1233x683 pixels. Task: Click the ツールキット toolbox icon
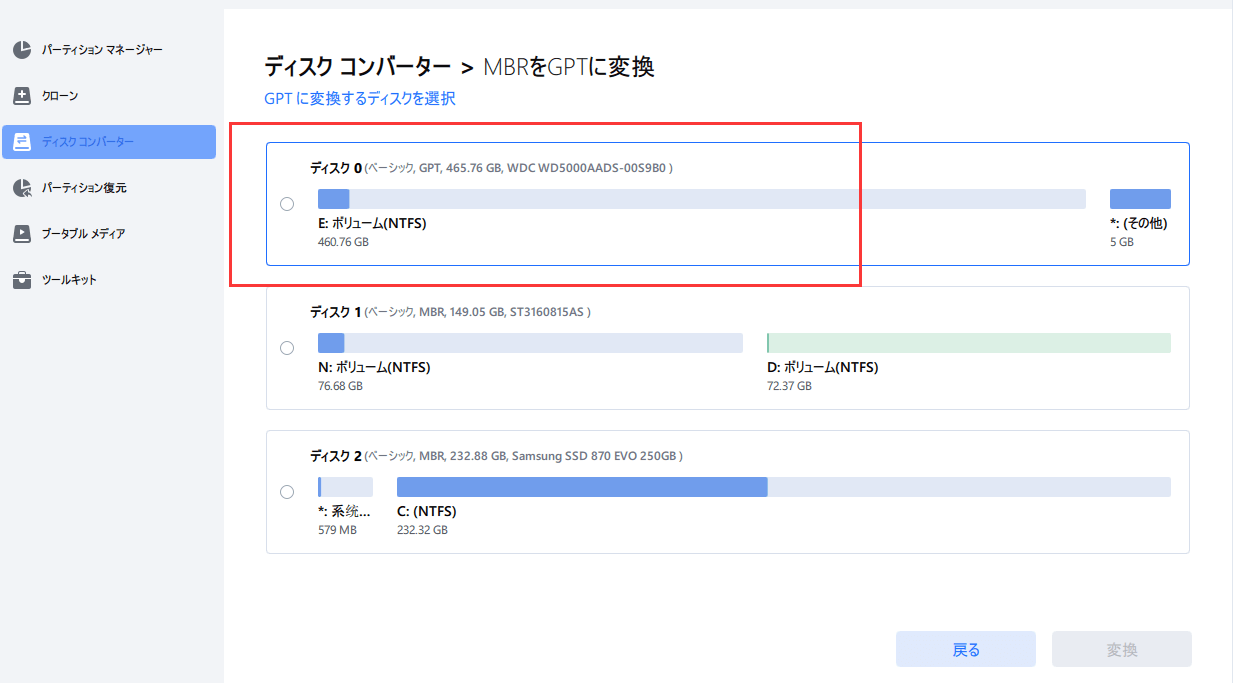point(20,279)
